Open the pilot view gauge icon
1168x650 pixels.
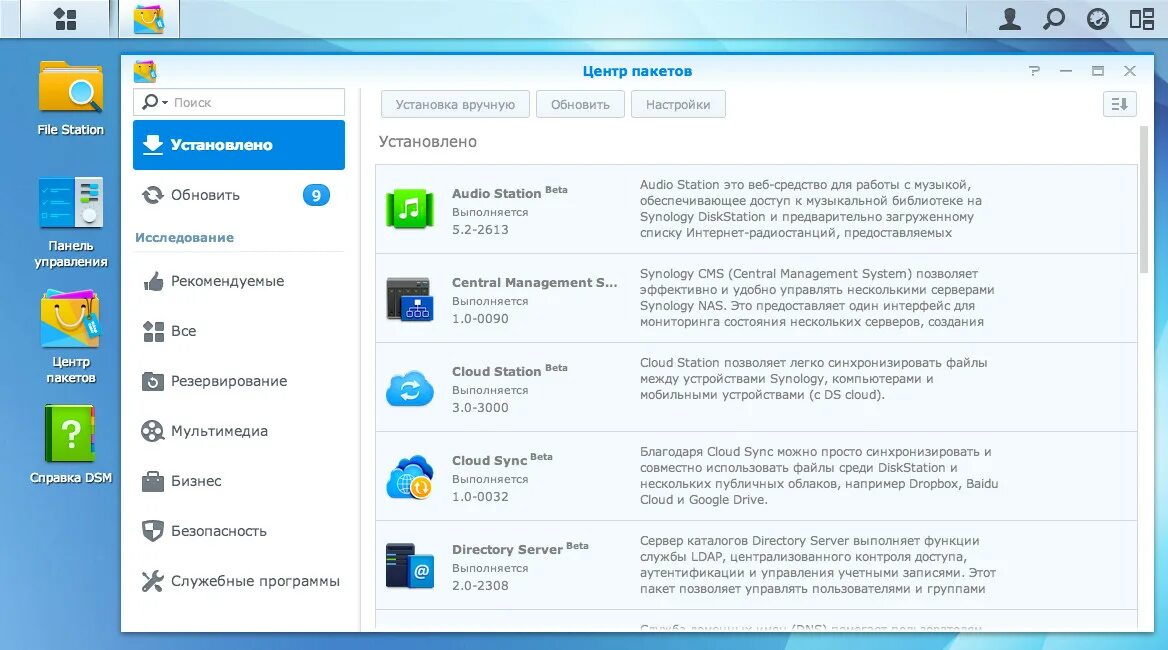[x=1097, y=19]
